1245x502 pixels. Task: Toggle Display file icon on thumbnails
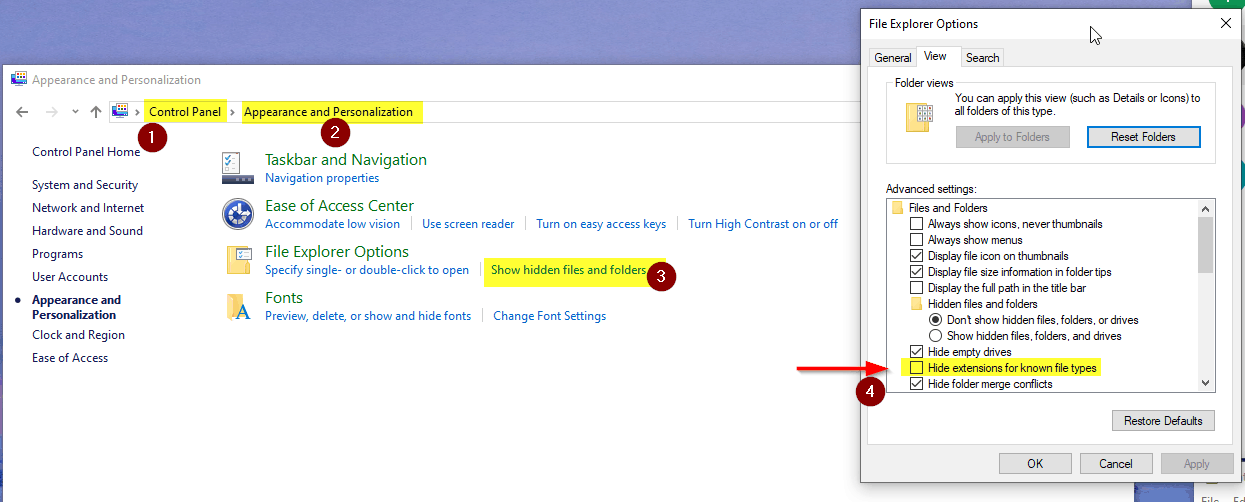916,256
